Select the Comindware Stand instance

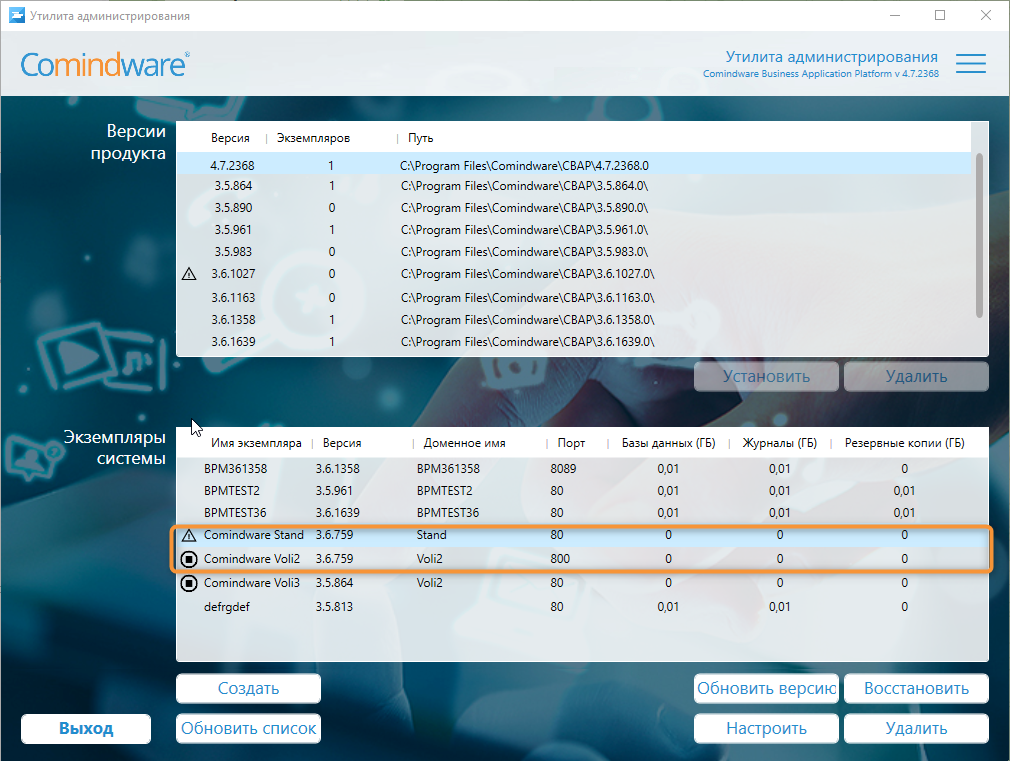tap(582, 535)
